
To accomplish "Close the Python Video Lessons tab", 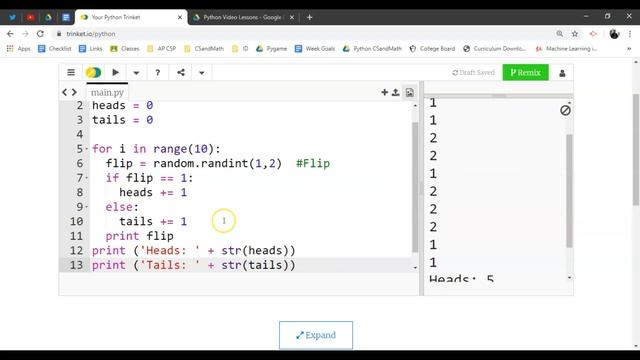I will pyautogui.click(x=292, y=18).
